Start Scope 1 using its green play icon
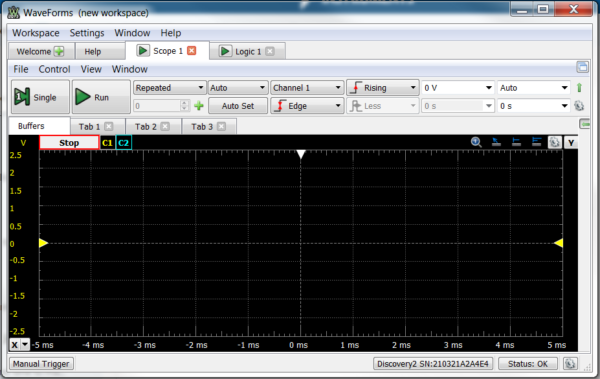Image resolution: width=600 pixels, height=379 pixels. coord(143,51)
